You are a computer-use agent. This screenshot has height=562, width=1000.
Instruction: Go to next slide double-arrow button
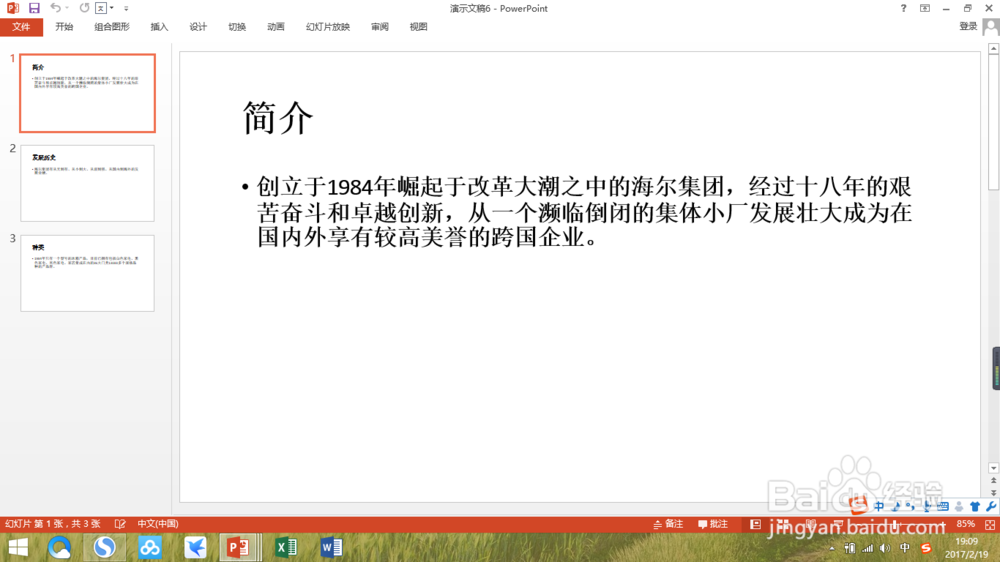993,492
